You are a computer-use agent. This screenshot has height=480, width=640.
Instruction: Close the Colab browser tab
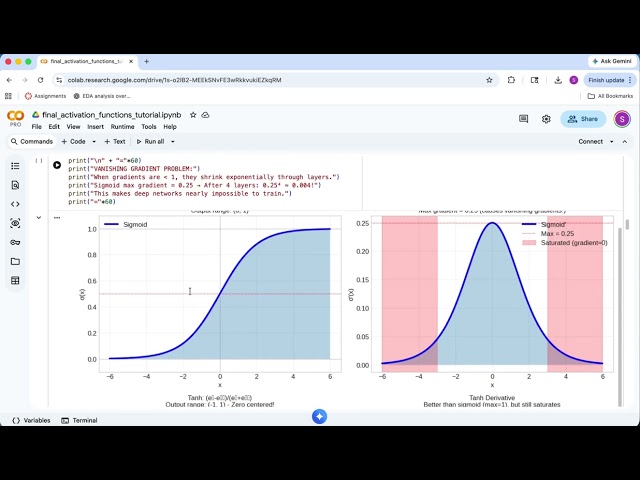(x=131, y=61)
